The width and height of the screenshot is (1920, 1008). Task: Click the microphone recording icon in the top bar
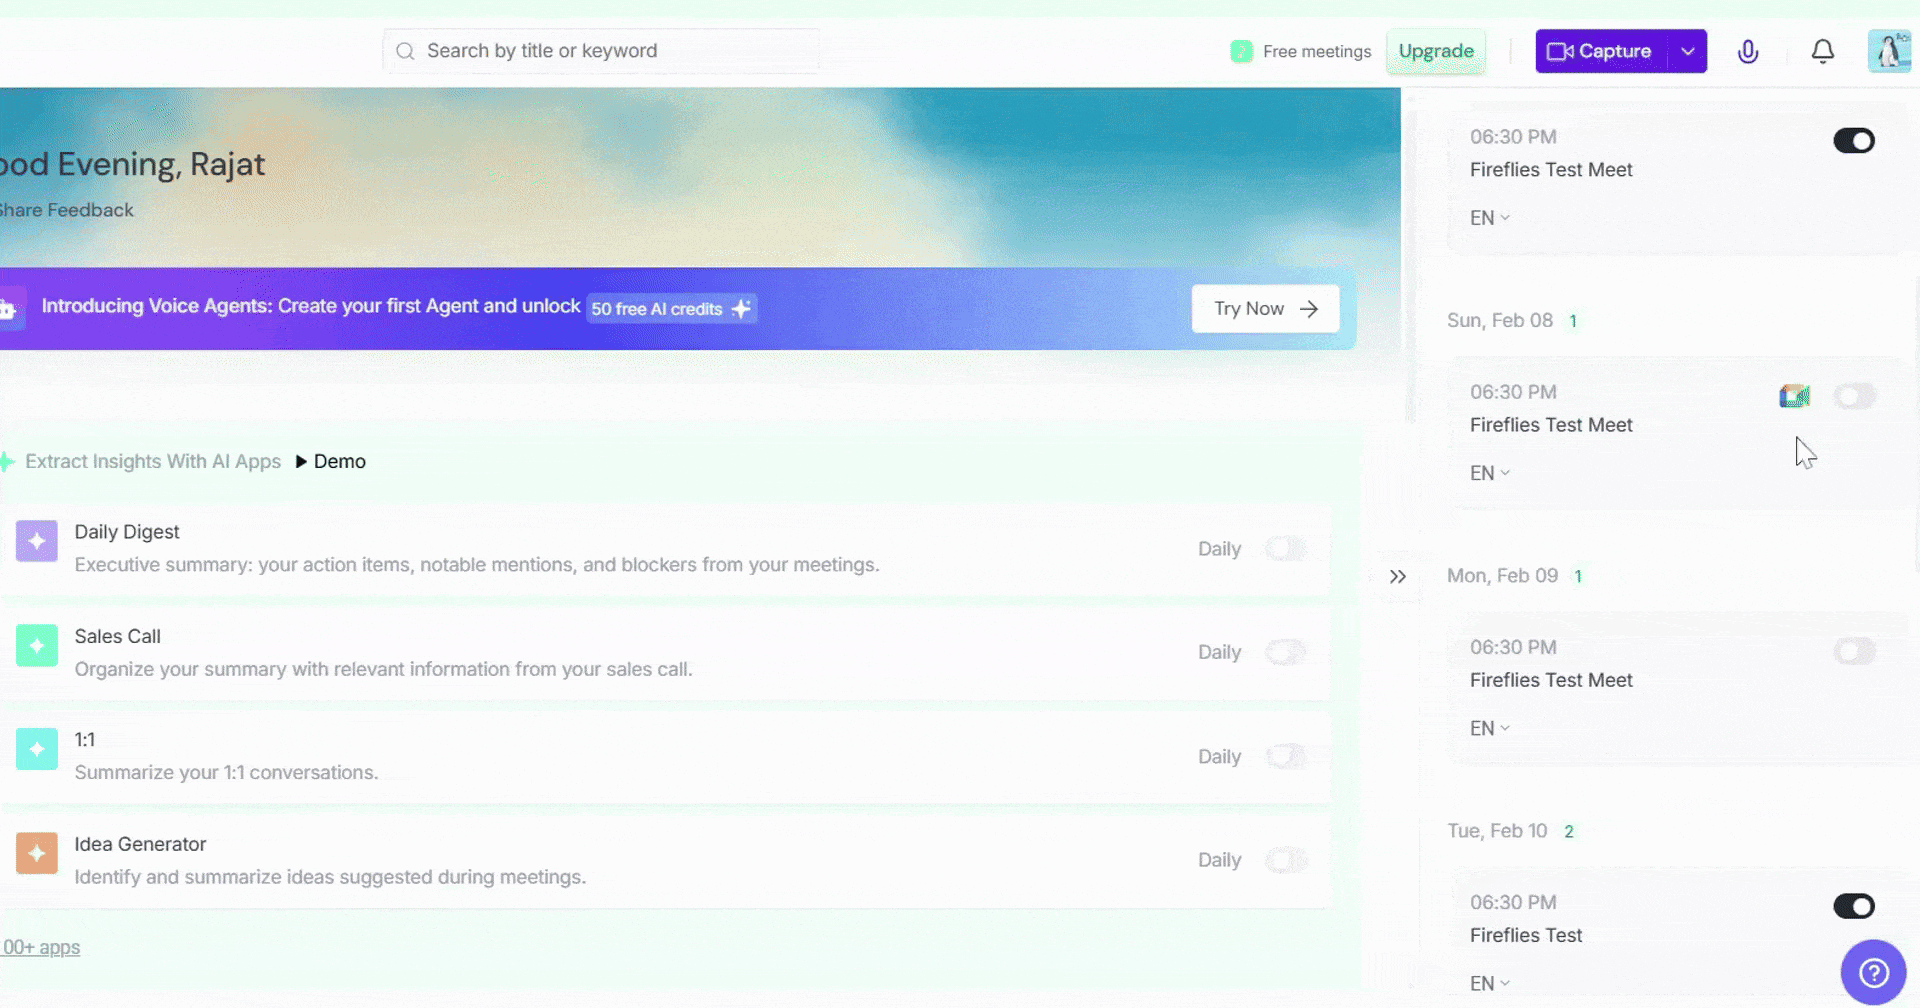coord(1749,51)
